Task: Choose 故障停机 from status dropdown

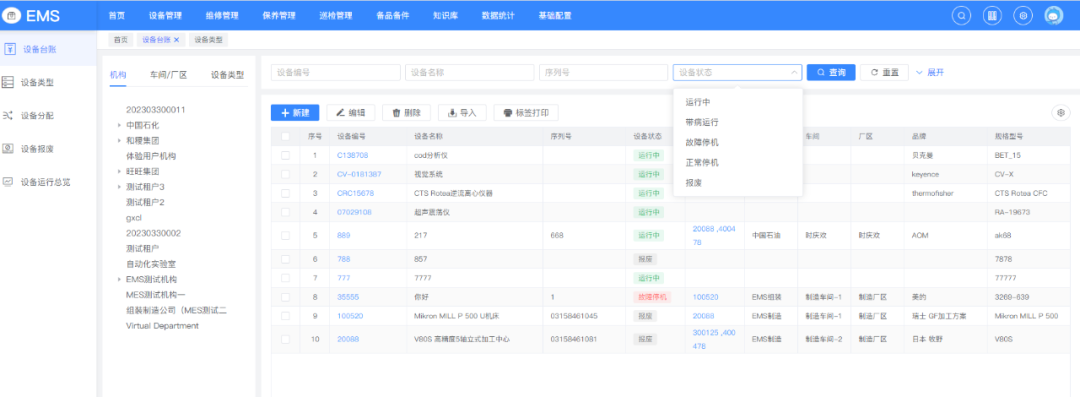Action: point(738,143)
